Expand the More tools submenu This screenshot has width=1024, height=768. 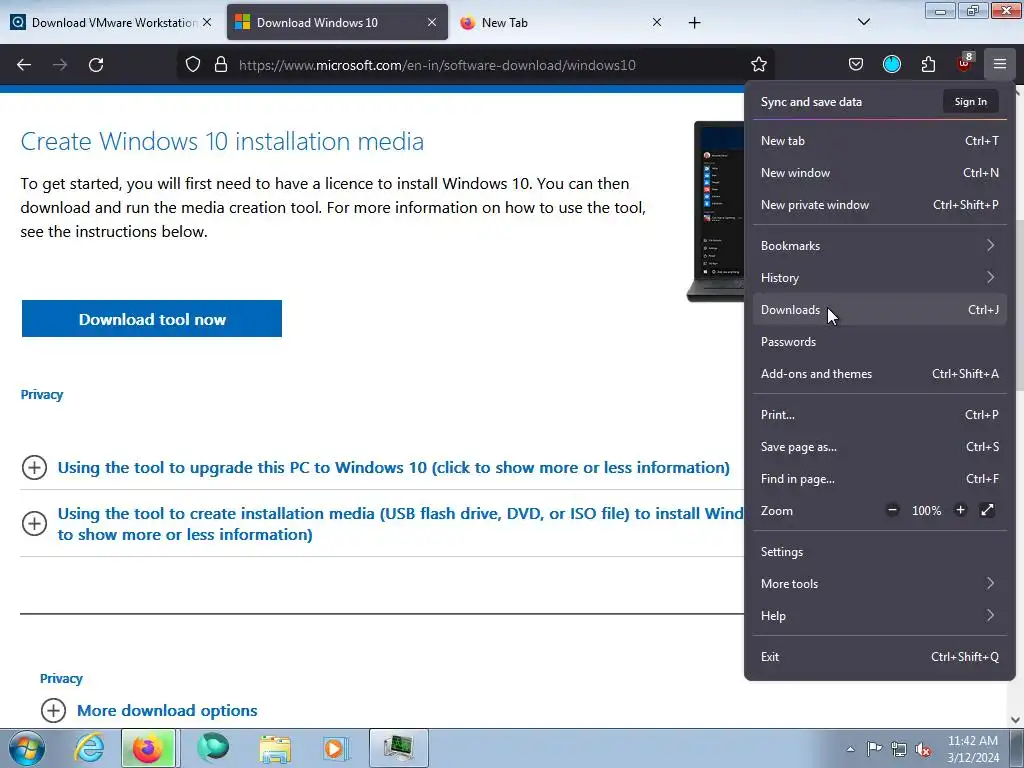point(880,584)
